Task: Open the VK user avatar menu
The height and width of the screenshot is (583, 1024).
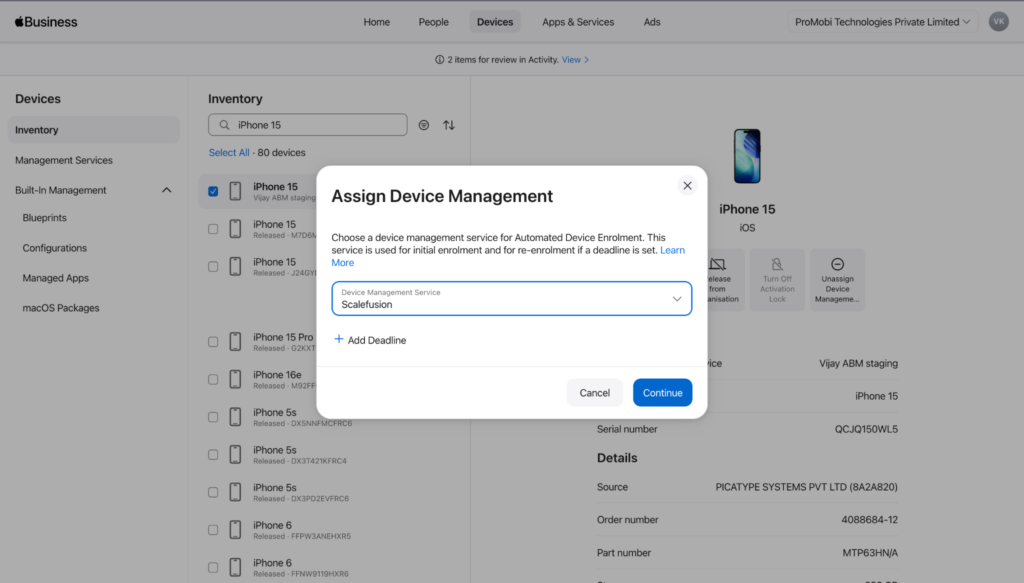Action: [x=998, y=22]
